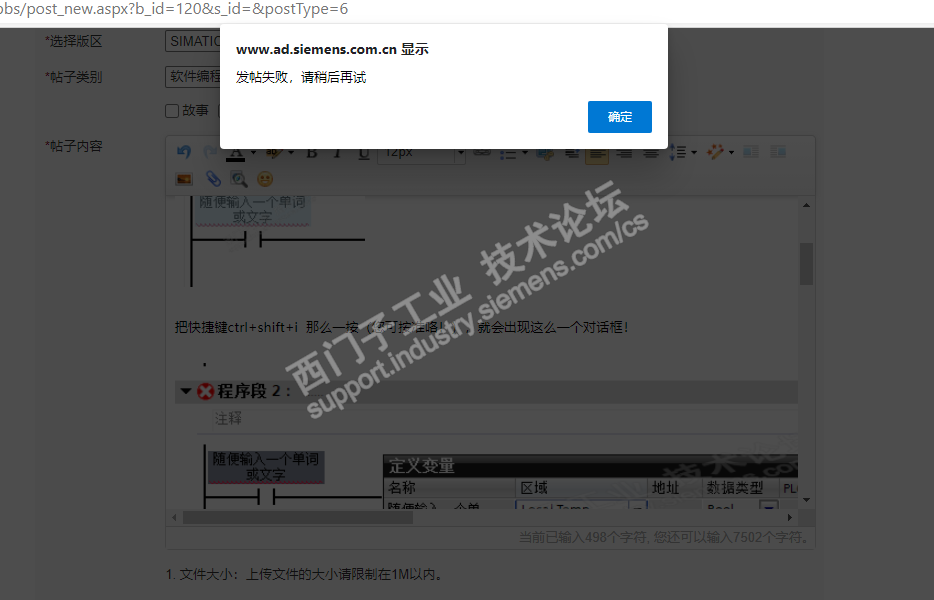Toggle underline U formatting

click(x=363, y=154)
